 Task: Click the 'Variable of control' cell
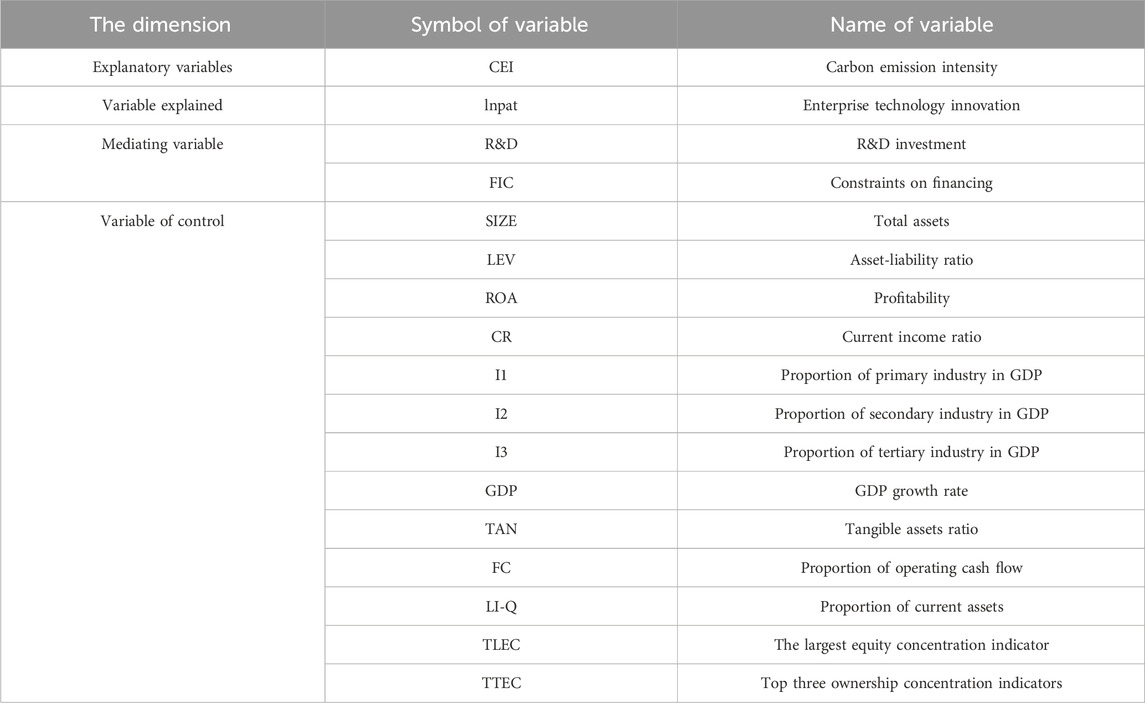pos(162,452)
